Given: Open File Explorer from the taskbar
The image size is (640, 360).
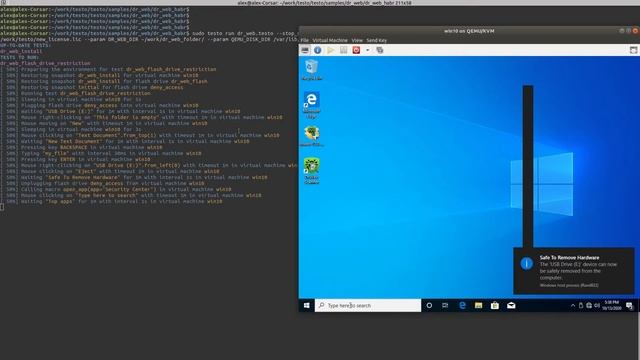Looking at the screenshot, I should [x=478, y=305].
